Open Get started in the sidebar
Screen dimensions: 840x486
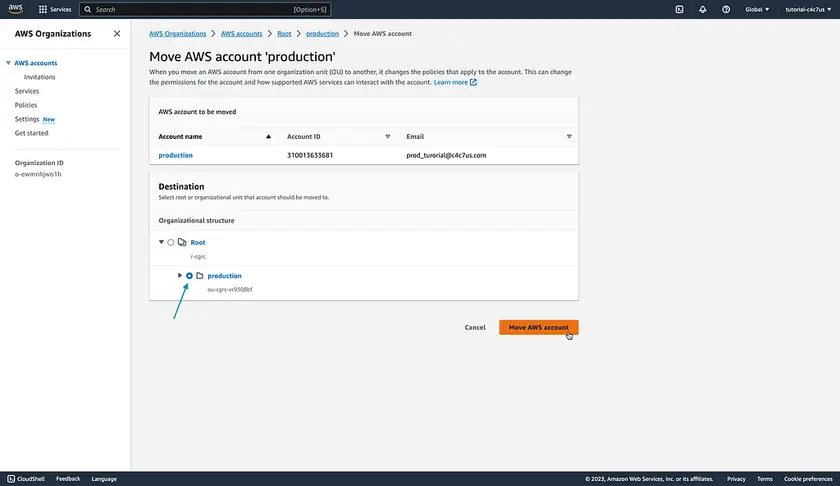[x=31, y=133]
